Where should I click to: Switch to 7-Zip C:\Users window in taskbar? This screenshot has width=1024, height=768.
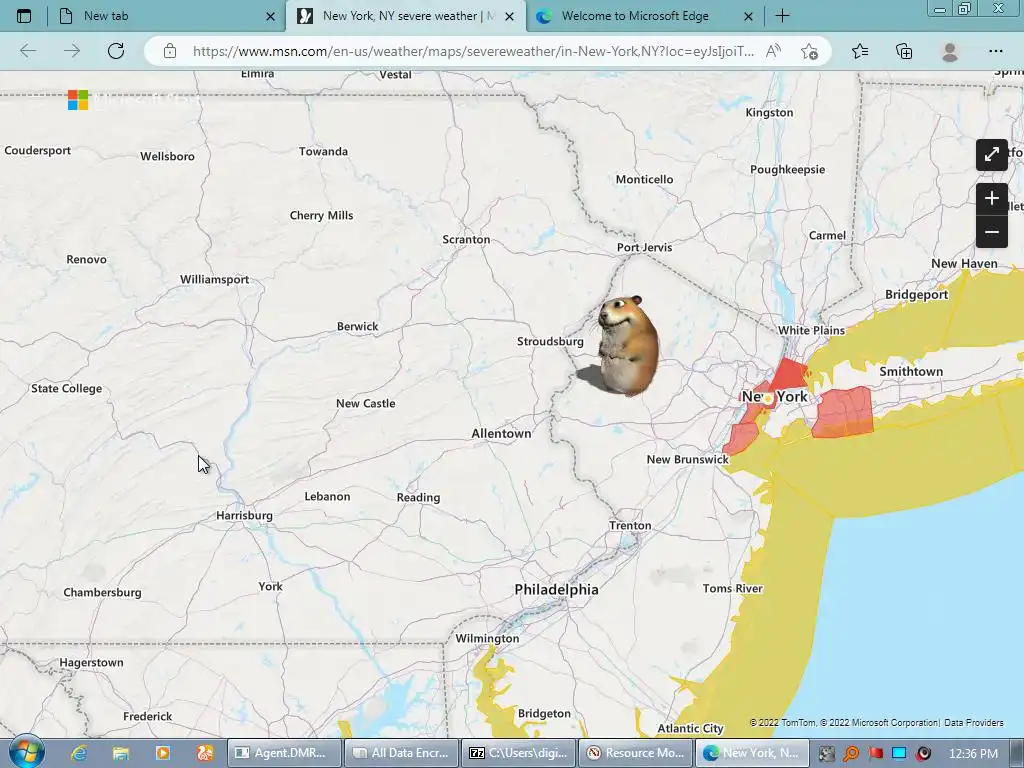point(519,753)
